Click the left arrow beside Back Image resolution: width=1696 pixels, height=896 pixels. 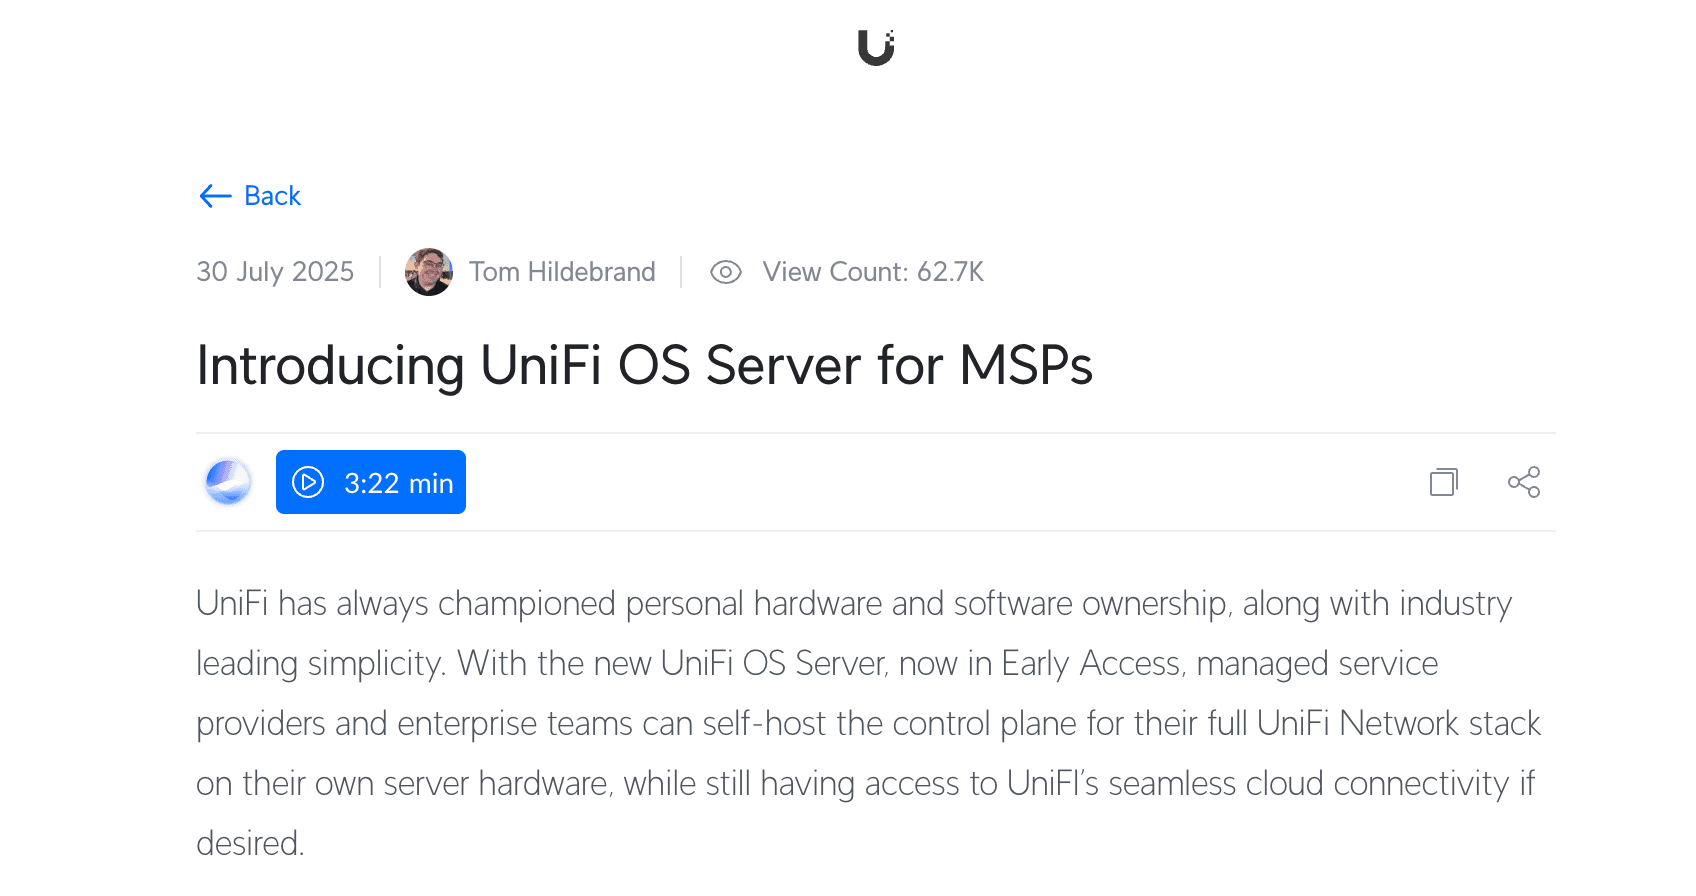(x=215, y=196)
